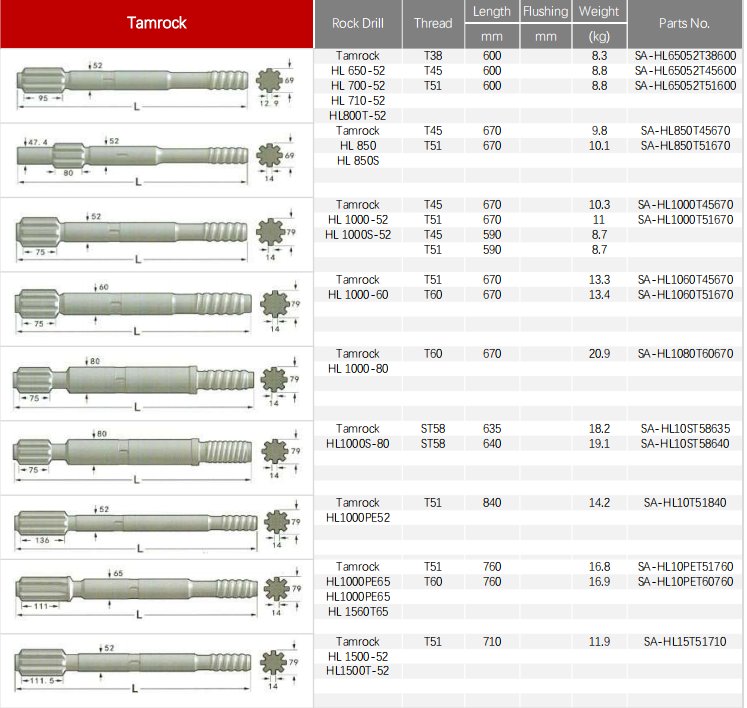Click the HL 1560T65 row shank adapter drawing
The image size is (747, 708).
[158, 594]
